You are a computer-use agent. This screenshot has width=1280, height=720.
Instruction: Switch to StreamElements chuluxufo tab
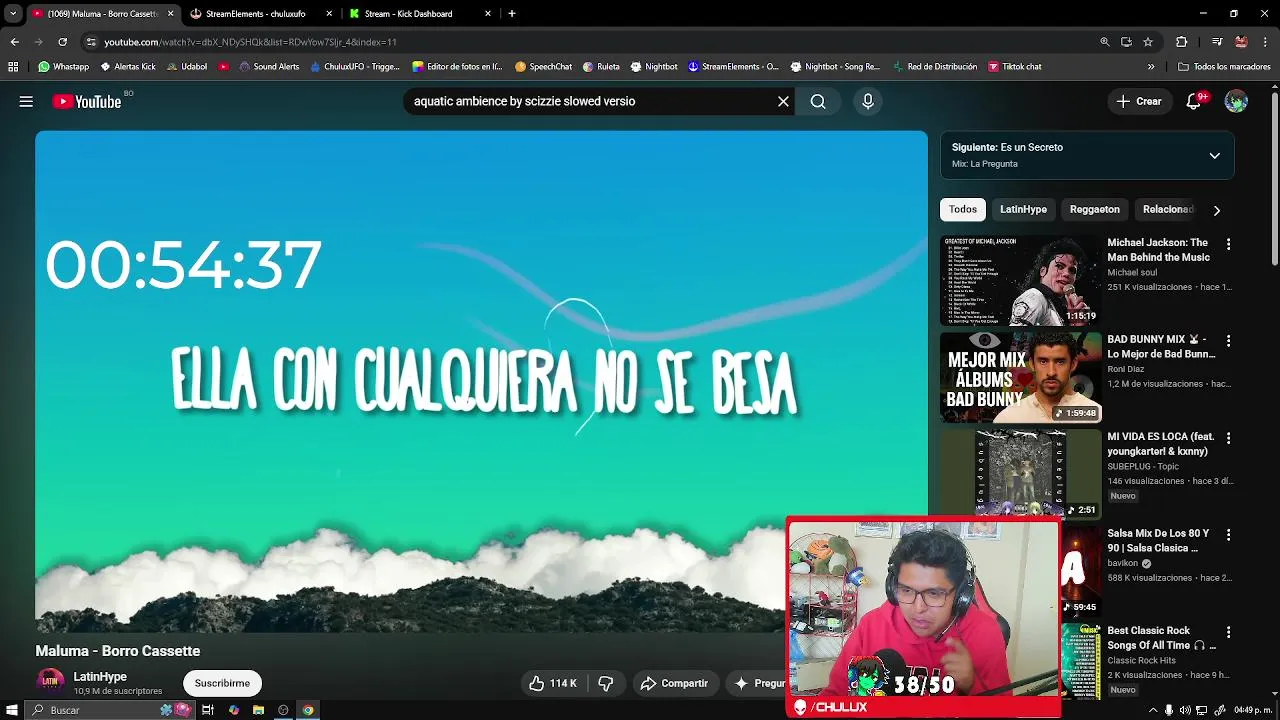(262, 14)
